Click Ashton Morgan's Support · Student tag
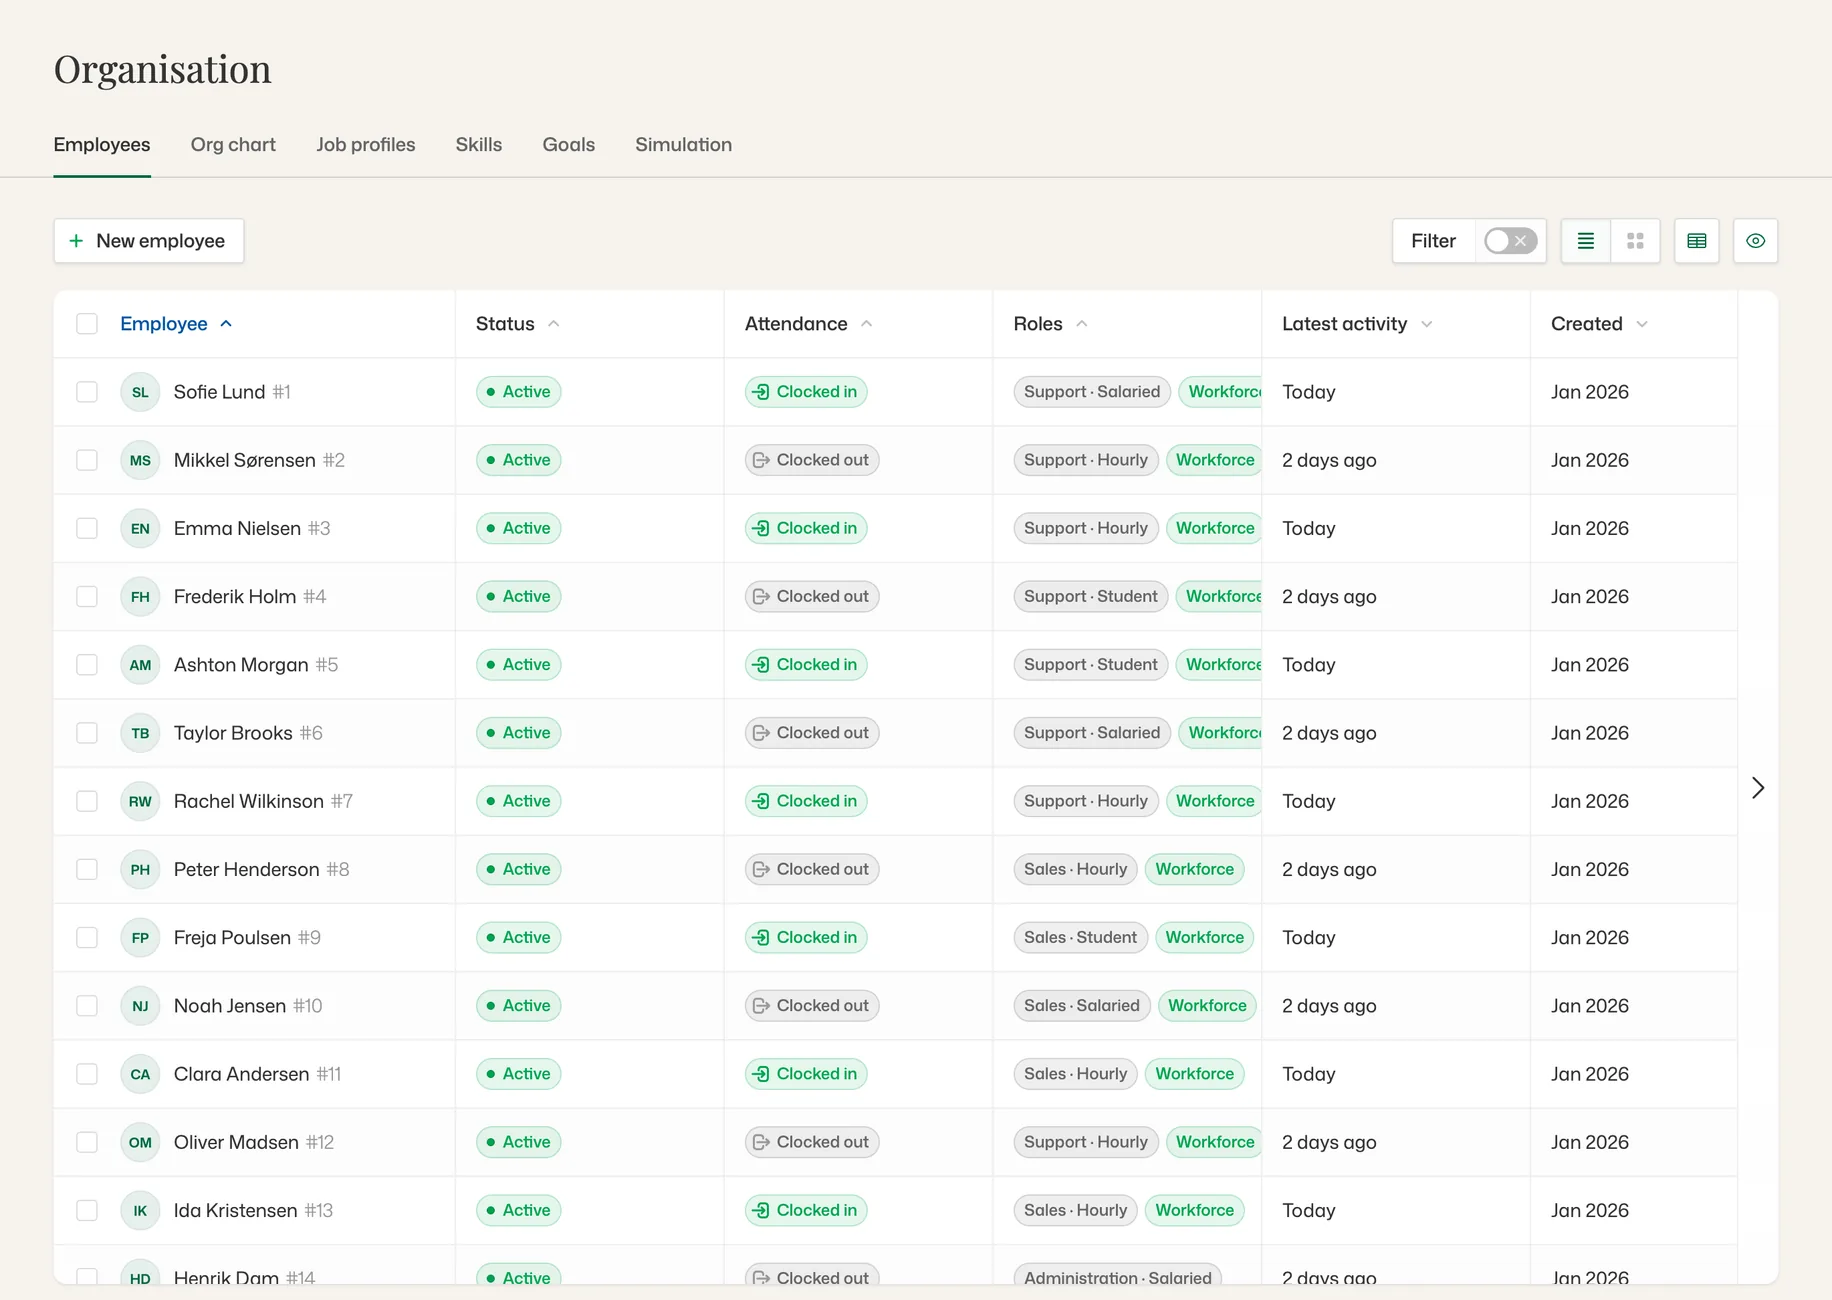 1091,665
